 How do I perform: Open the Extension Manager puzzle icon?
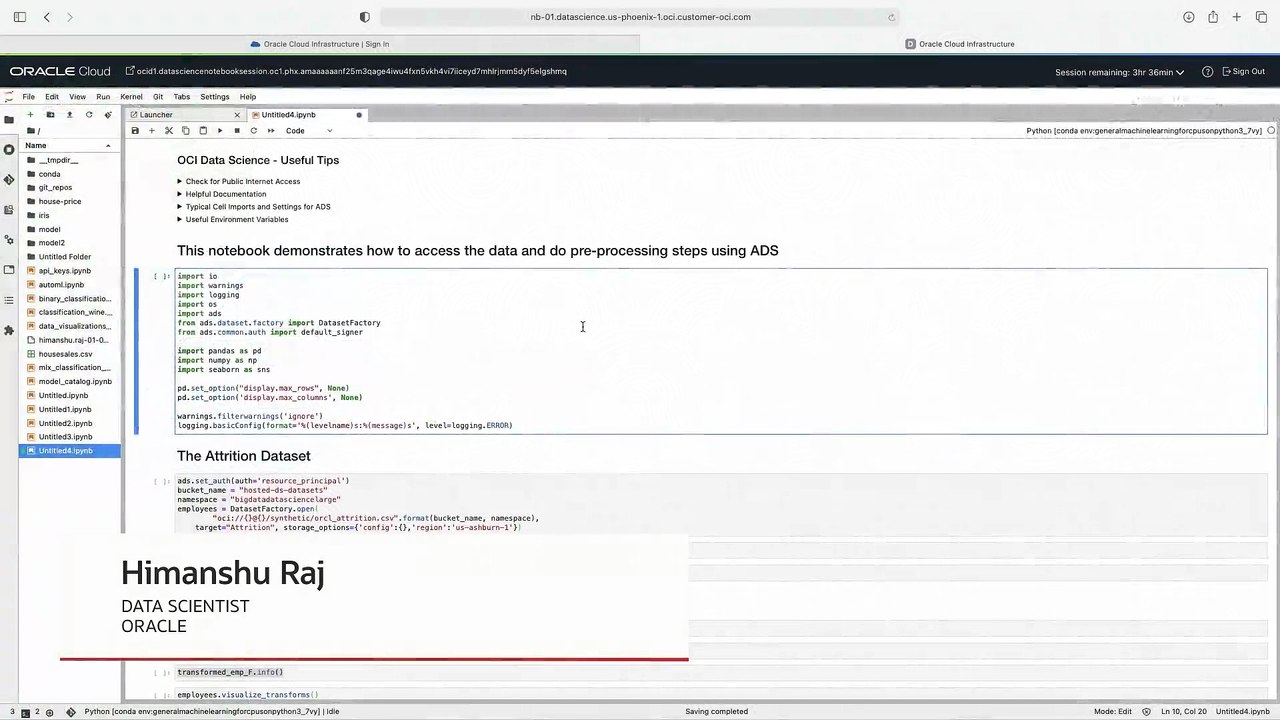click(9, 330)
